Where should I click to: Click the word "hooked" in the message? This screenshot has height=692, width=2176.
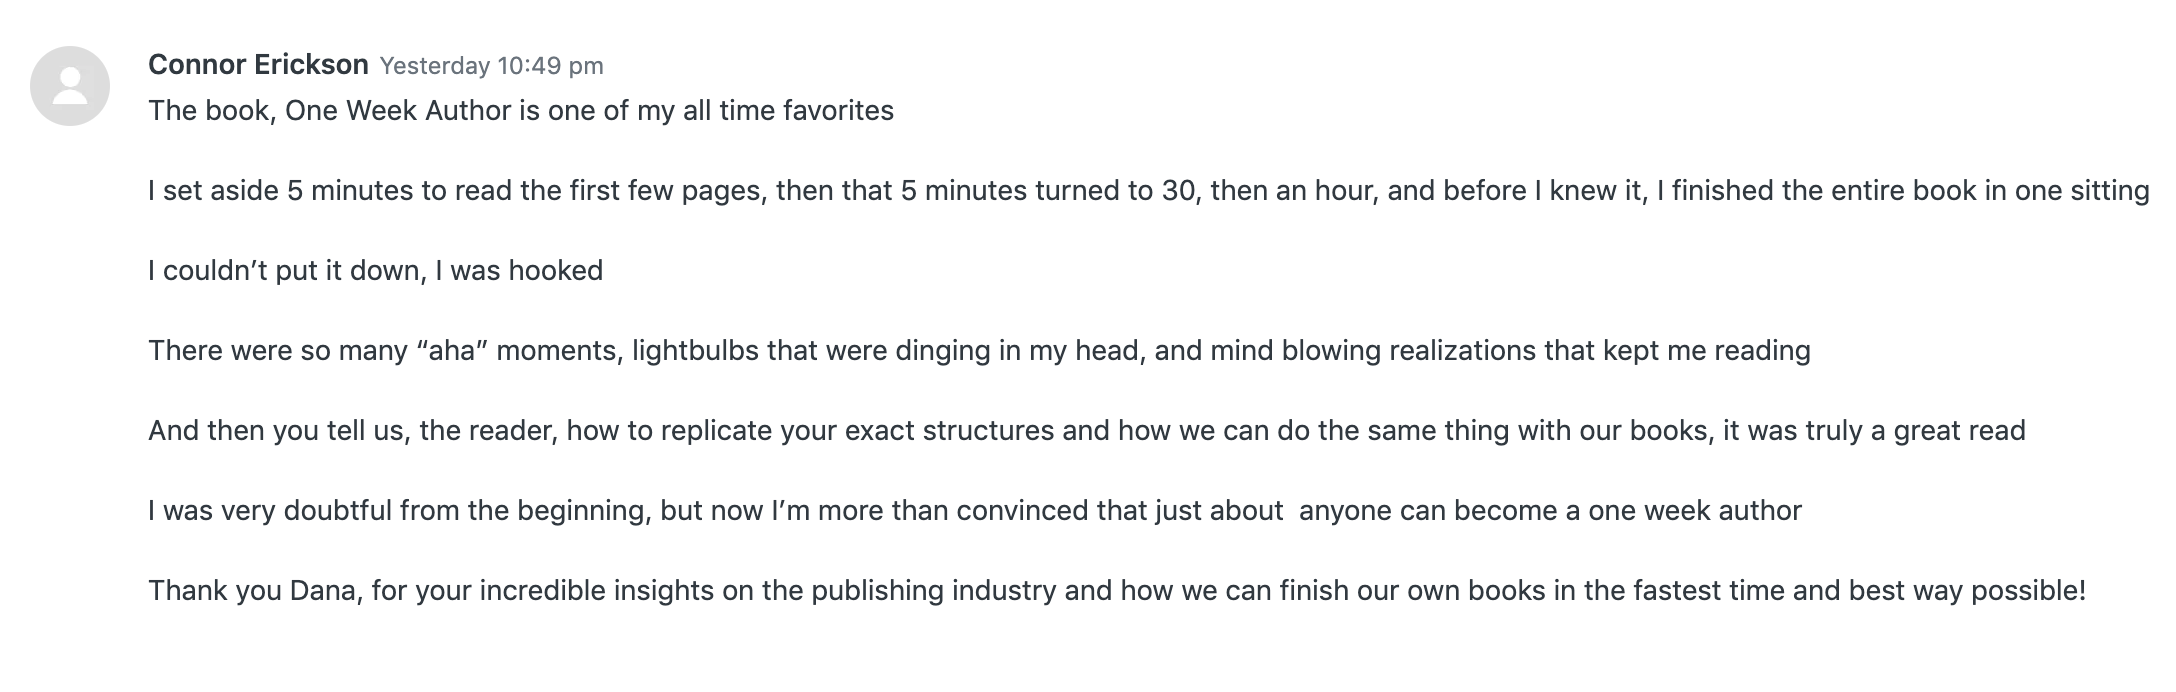tap(556, 271)
